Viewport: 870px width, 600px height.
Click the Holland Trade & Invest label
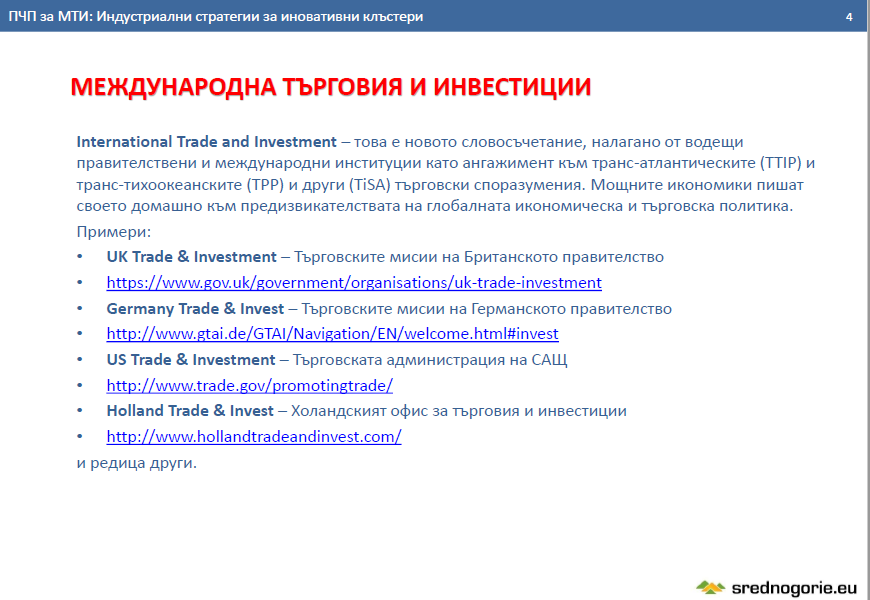click(x=190, y=411)
